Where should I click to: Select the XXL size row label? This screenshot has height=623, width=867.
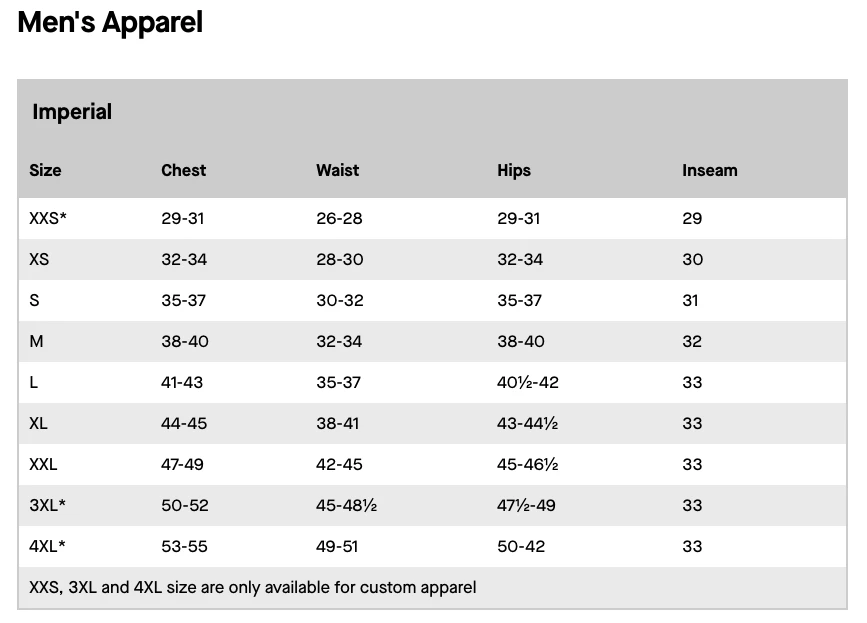pos(43,464)
